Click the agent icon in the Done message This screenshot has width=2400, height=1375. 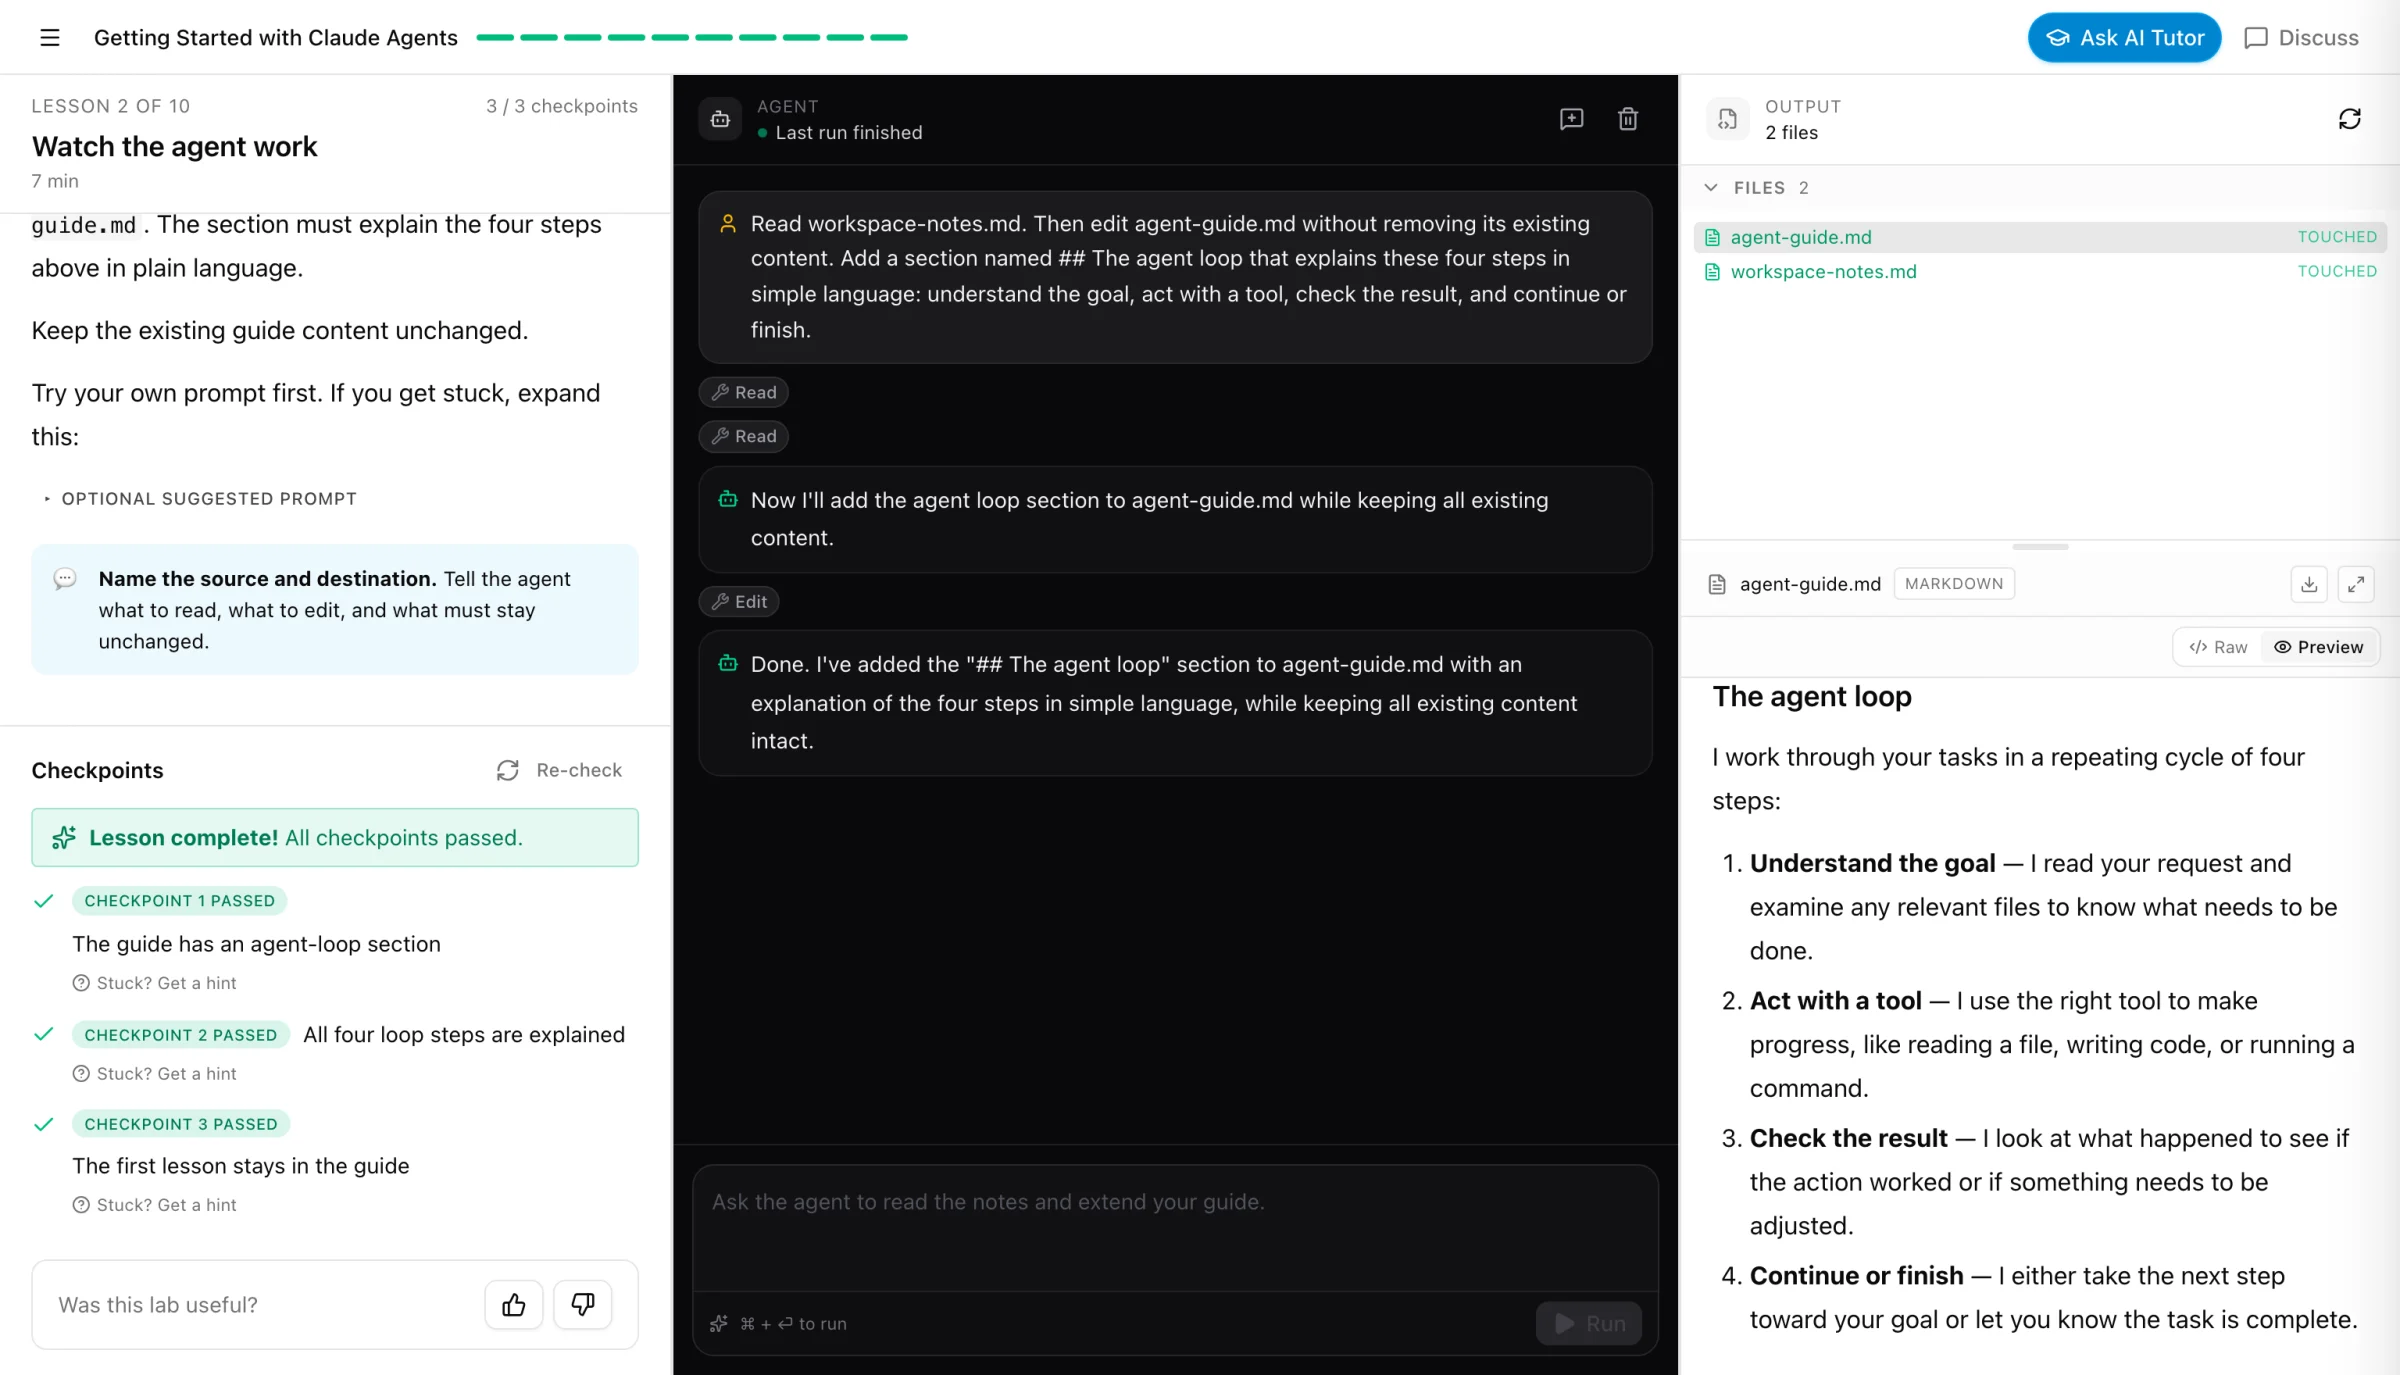728,663
